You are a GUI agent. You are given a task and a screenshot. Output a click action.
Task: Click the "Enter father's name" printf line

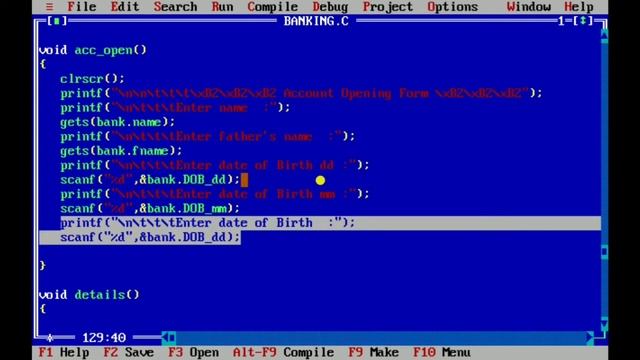[208, 136]
